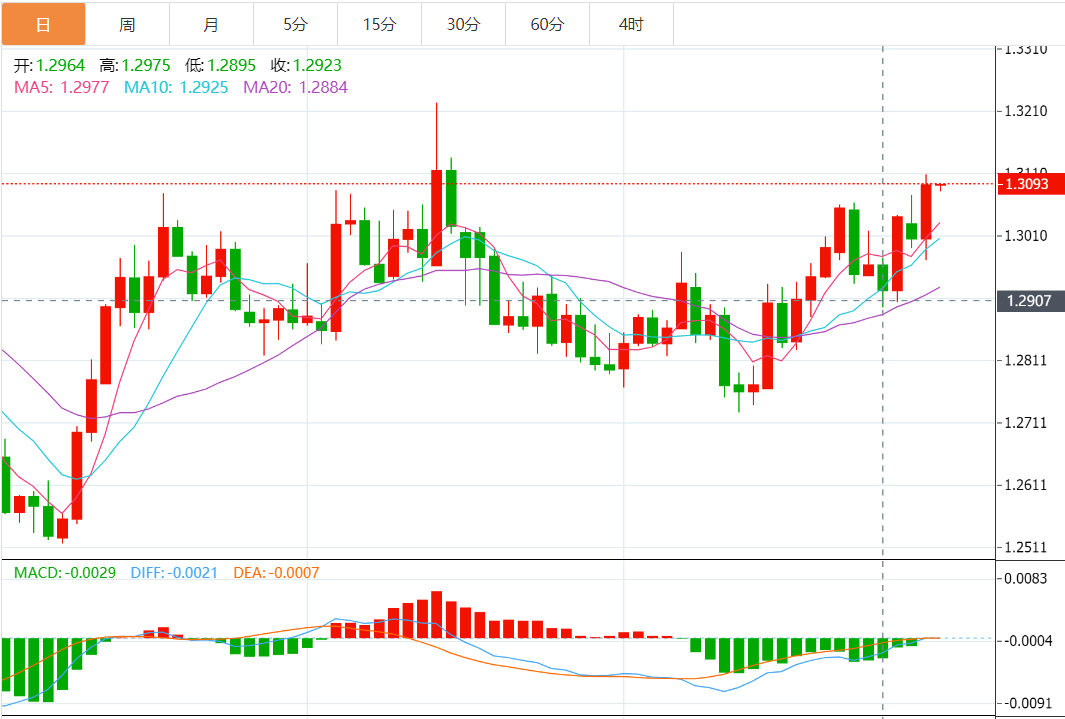The width and height of the screenshot is (1065, 719).
Task: Open the 5分 timeframe tab
Action: 295,24
